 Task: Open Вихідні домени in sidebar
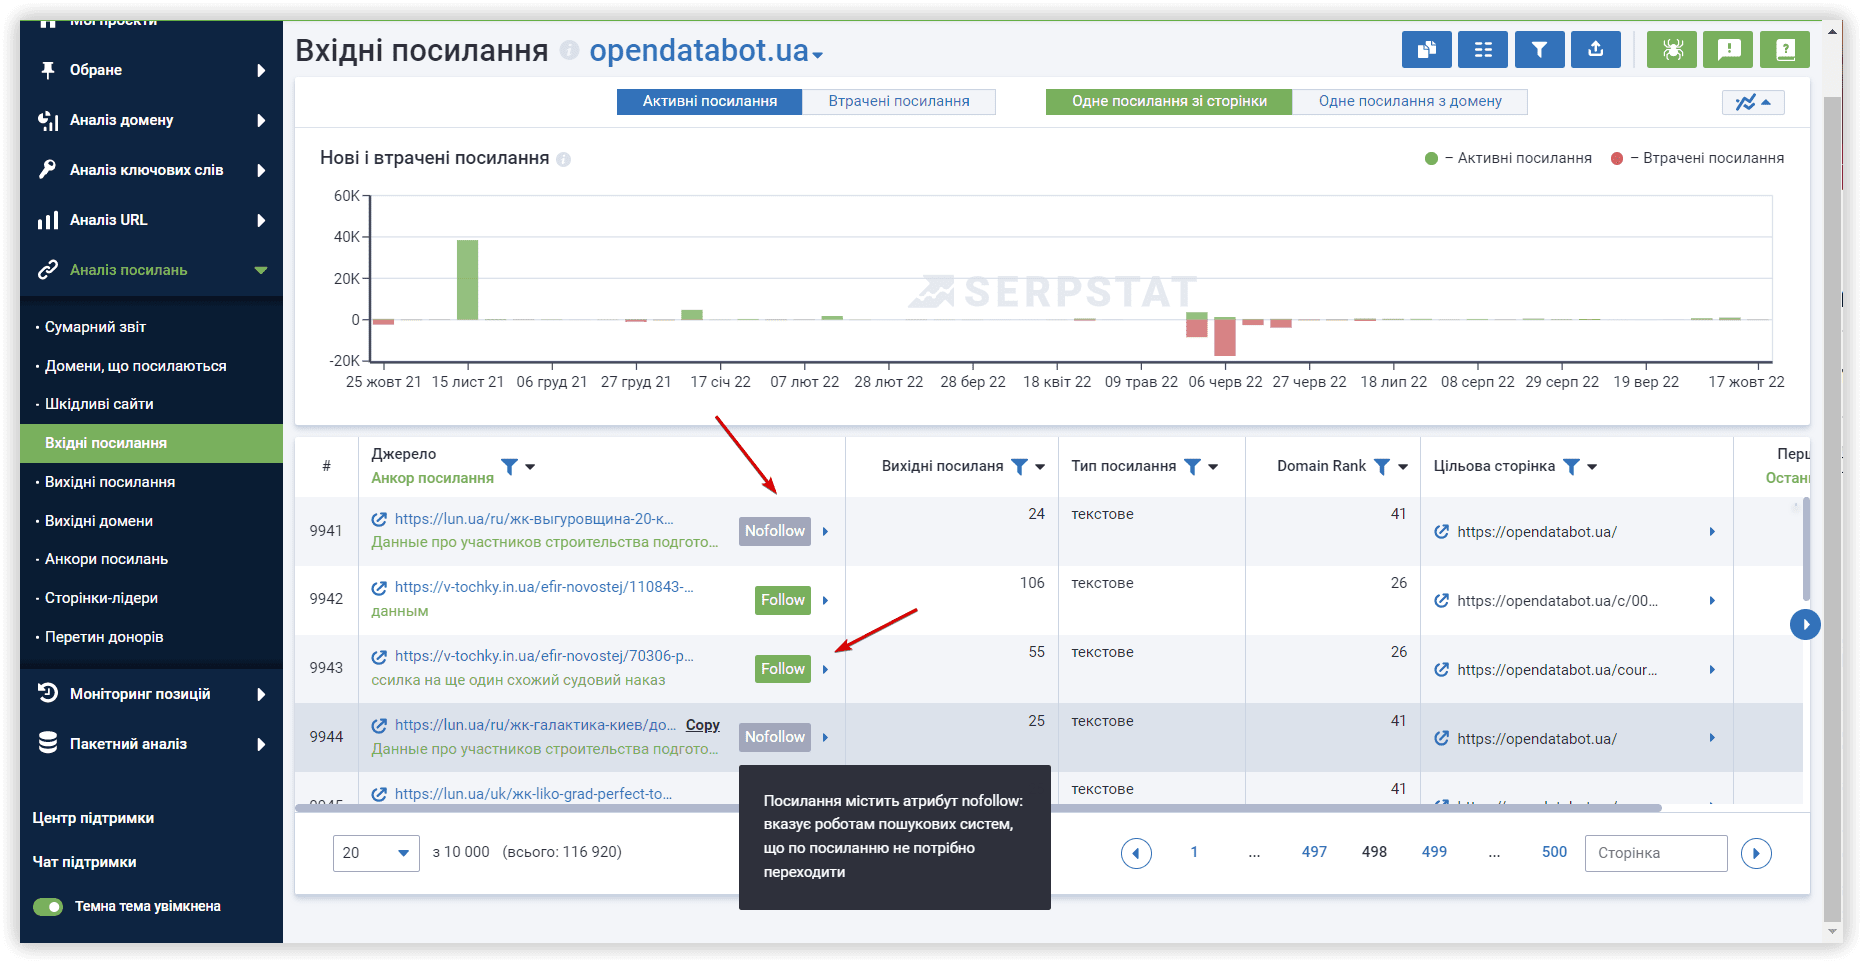point(99,521)
